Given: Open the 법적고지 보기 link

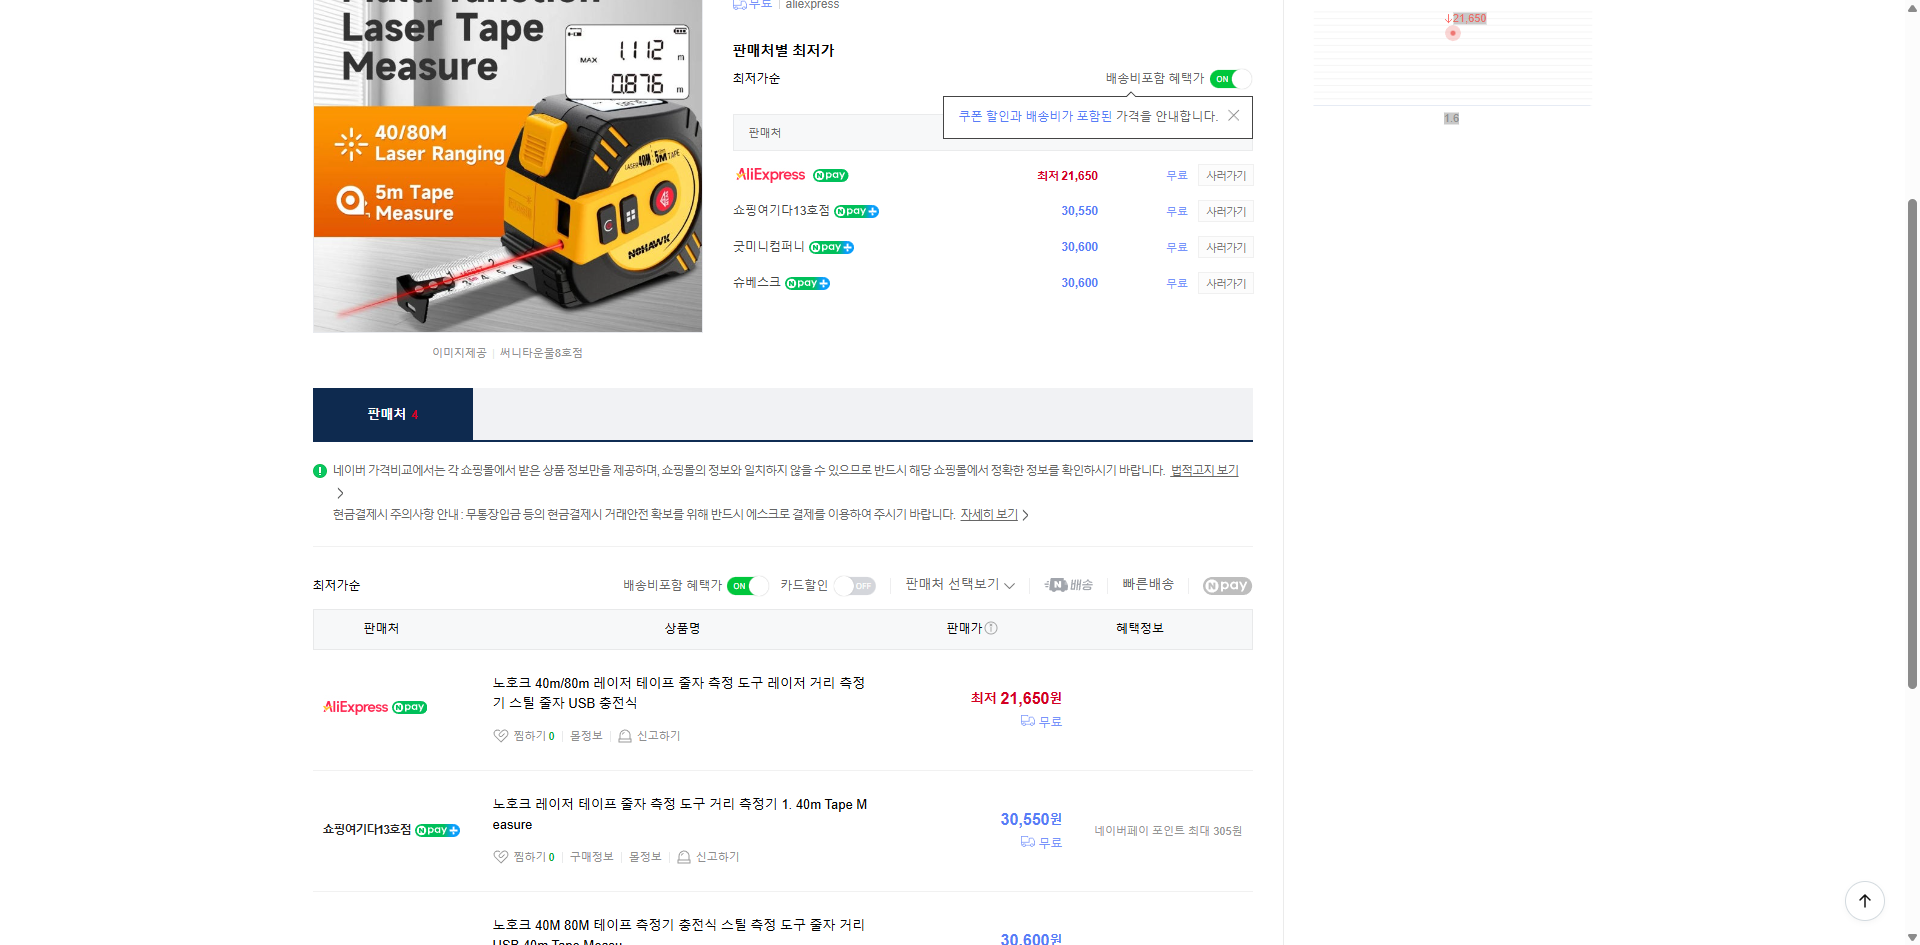Looking at the screenshot, I should click(1203, 470).
